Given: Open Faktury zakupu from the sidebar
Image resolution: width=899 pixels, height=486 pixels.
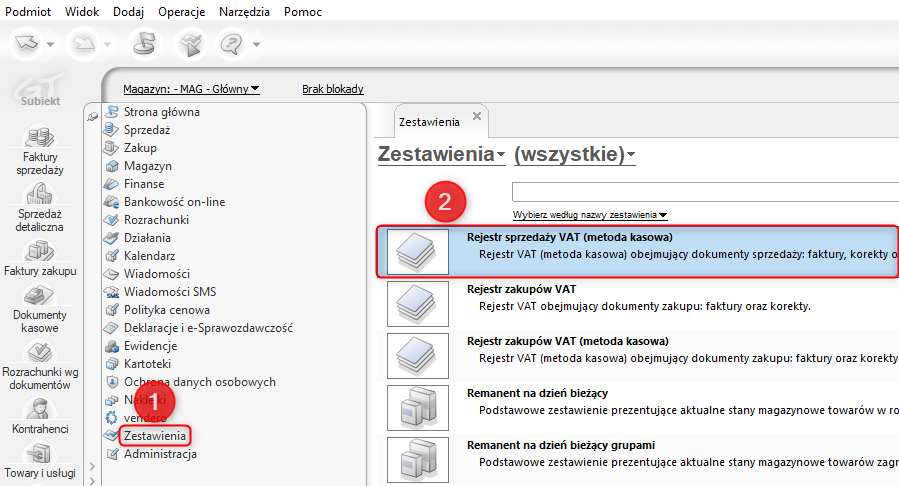Looking at the screenshot, I should coord(40,251).
